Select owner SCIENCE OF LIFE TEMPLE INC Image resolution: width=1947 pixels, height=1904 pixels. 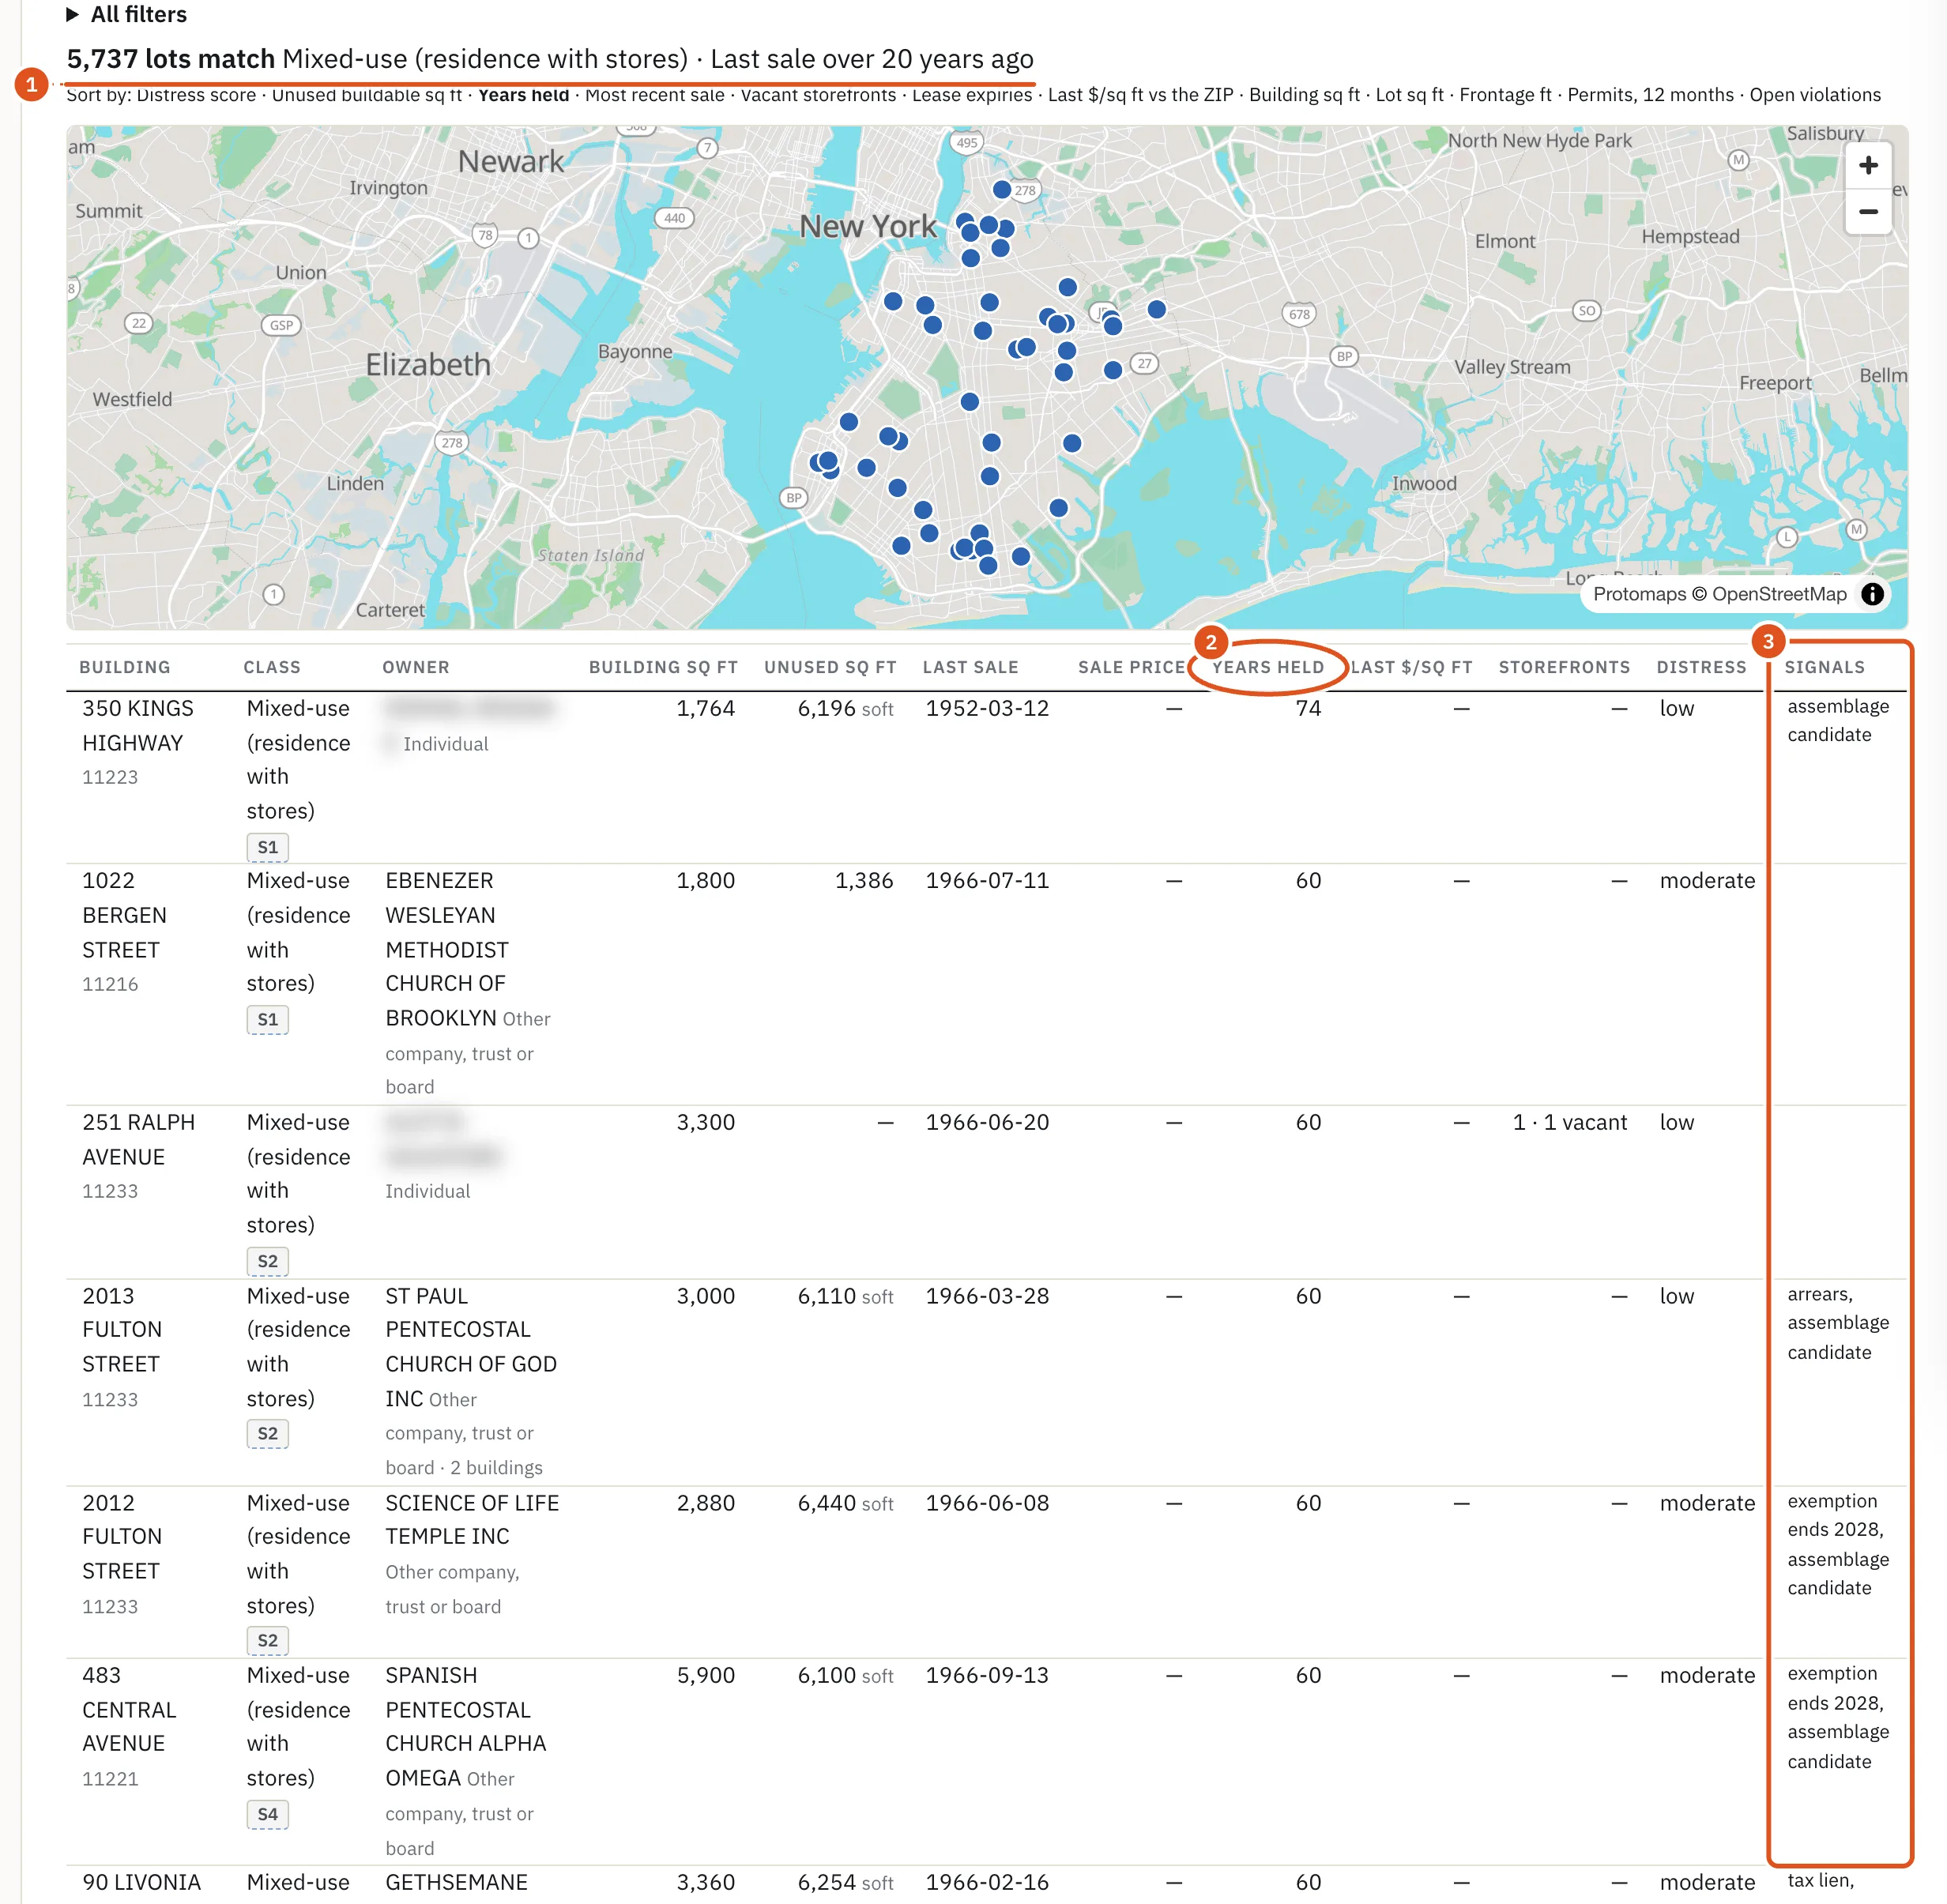point(472,1519)
